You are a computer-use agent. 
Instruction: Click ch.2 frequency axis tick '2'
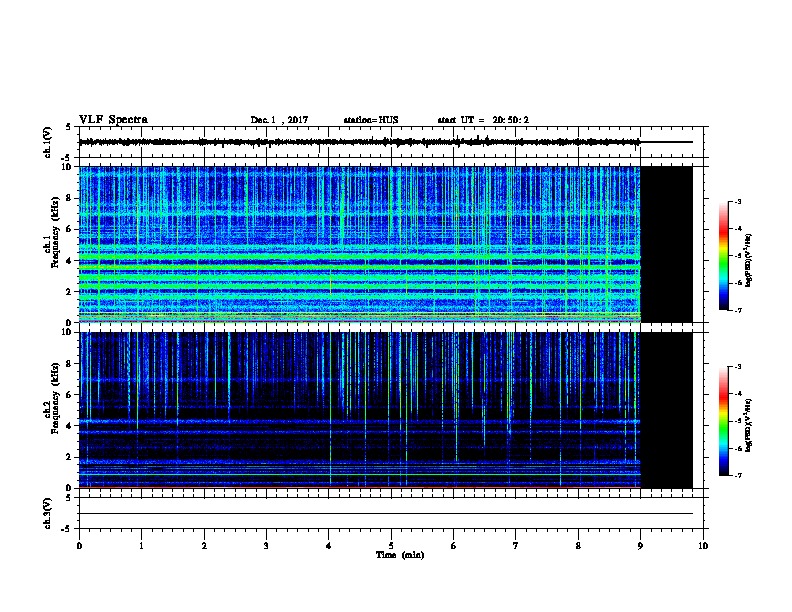click(70, 457)
